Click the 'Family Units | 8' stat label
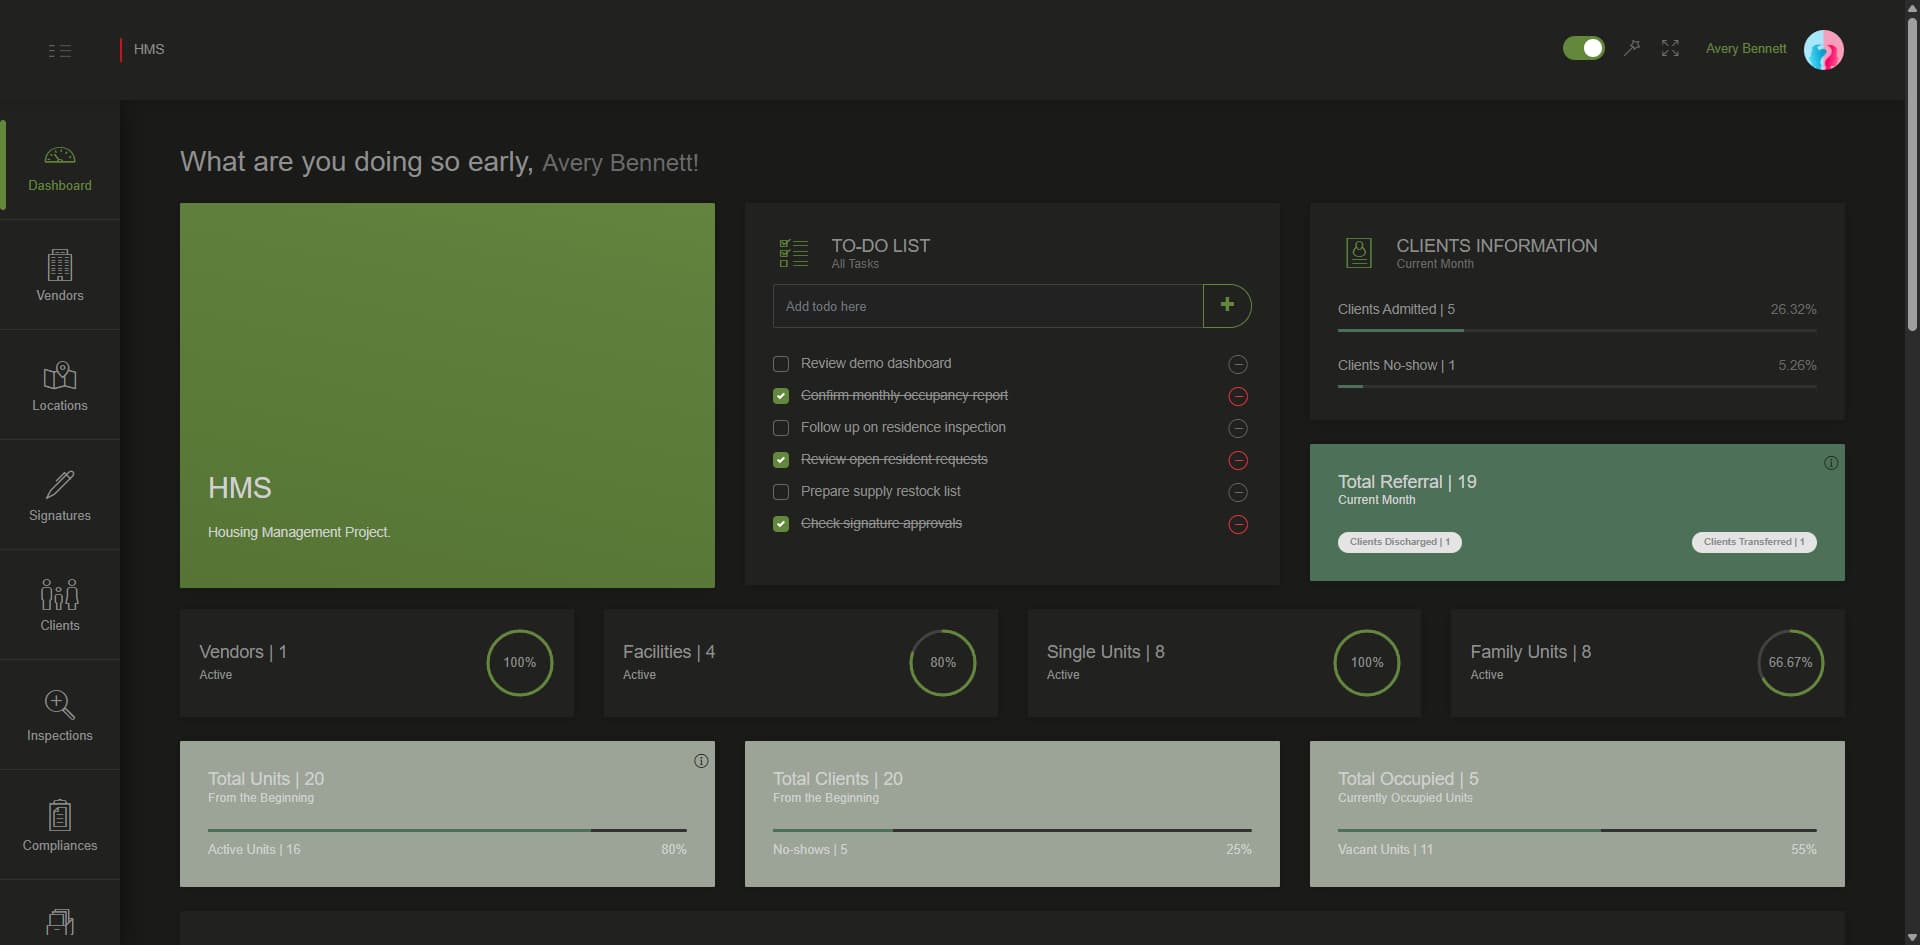 pos(1530,652)
